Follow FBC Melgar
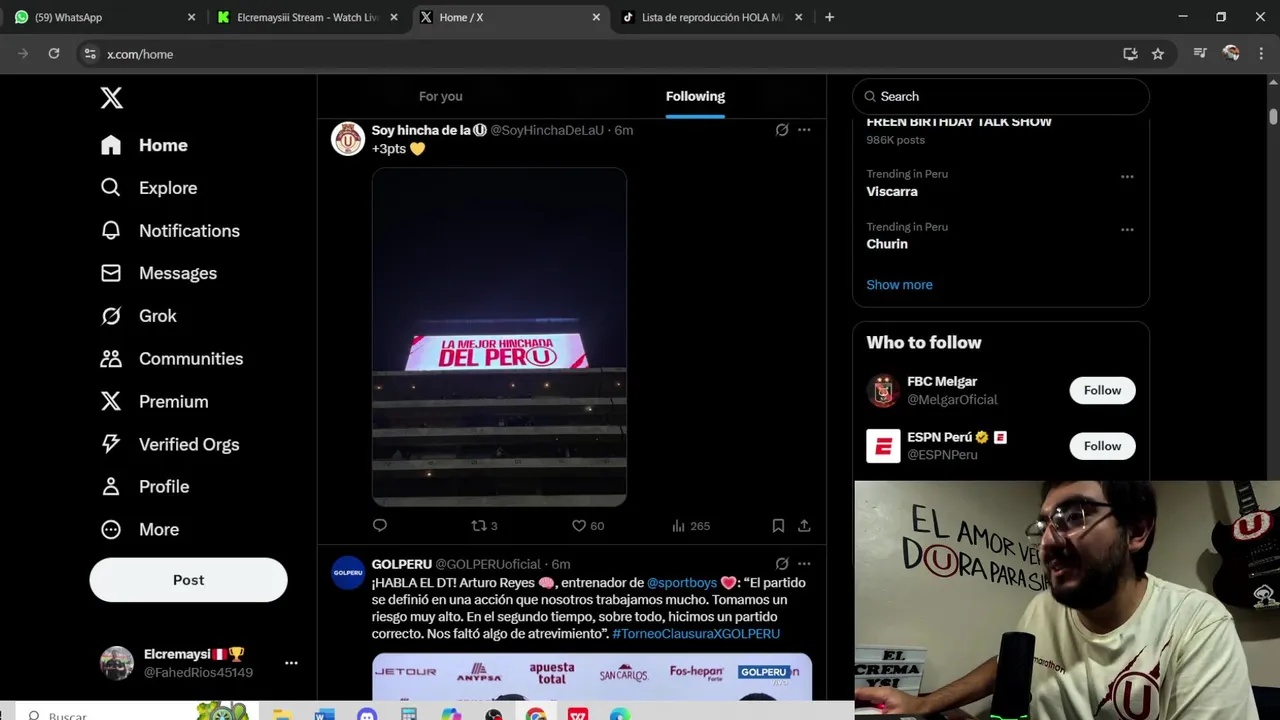Screen dimensions: 1280x720 point(1102,390)
